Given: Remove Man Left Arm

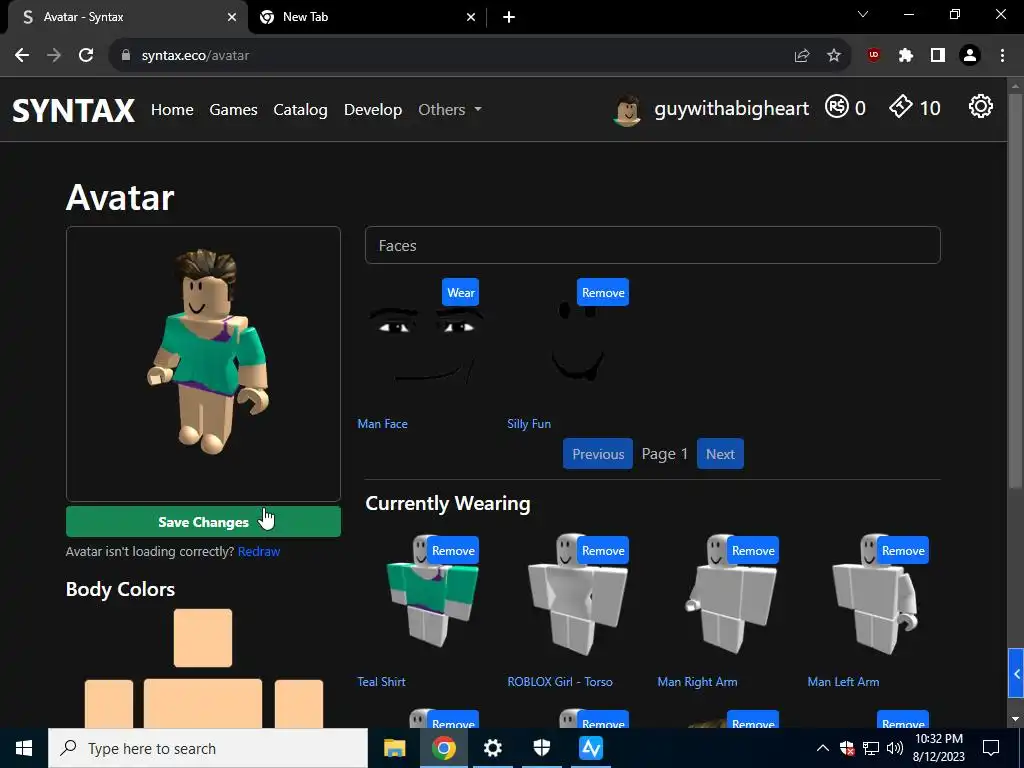Looking at the screenshot, I should click(x=903, y=551).
